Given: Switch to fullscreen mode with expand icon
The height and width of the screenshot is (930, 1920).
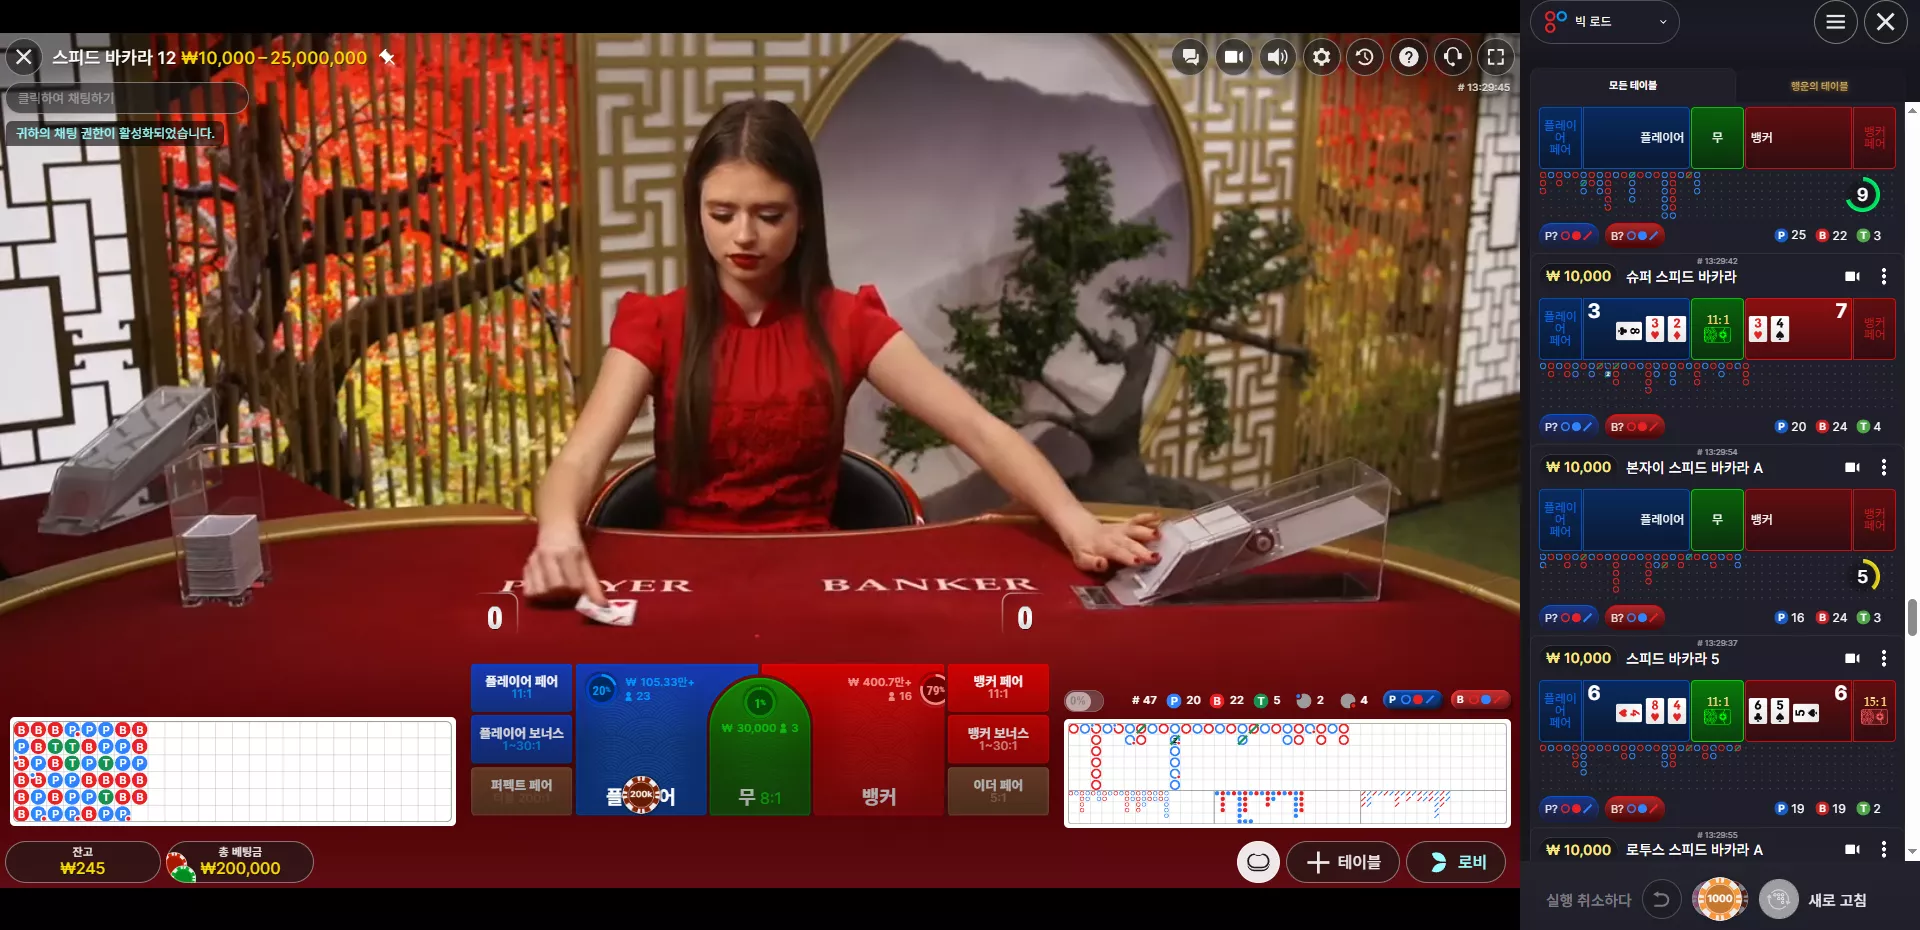Looking at the screenshot, I should click(1496, 57).
